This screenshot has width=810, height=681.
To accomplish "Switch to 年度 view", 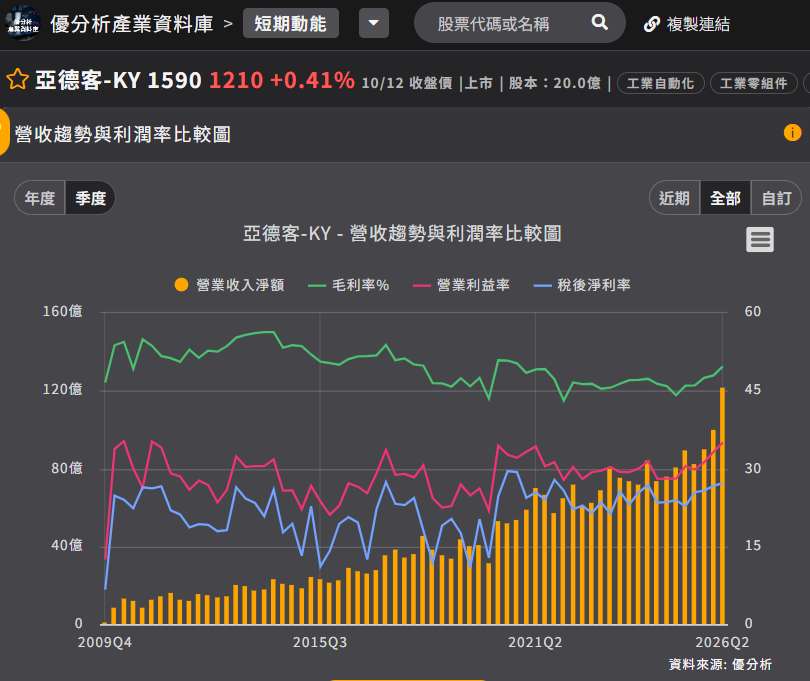I will 40,198.
